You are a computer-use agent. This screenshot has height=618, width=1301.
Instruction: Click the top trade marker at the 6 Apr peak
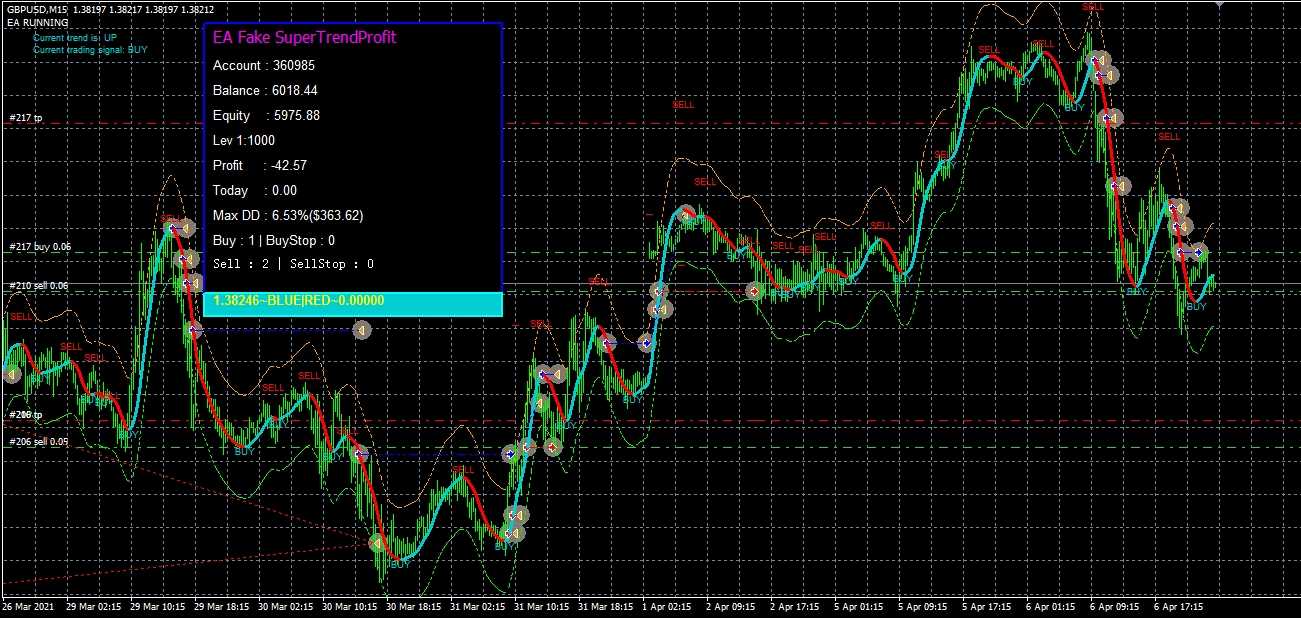(x=1097, y=60)
